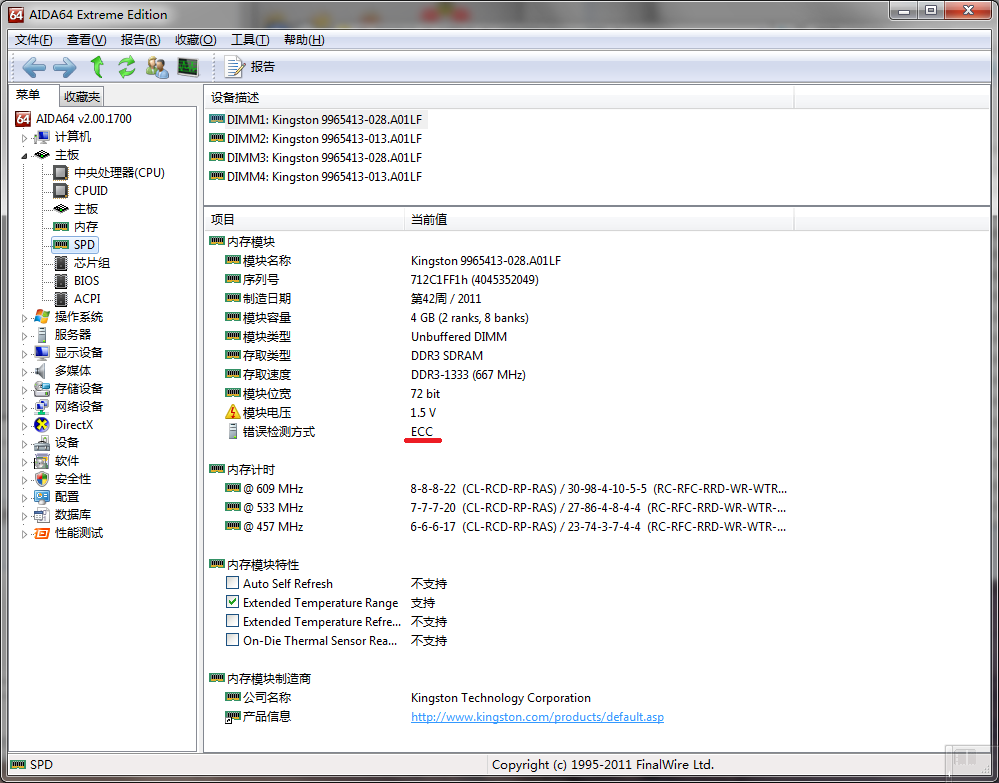Click the 设备 devices icon
Viewport: 999px width, 783px height.
coord(42,442)
